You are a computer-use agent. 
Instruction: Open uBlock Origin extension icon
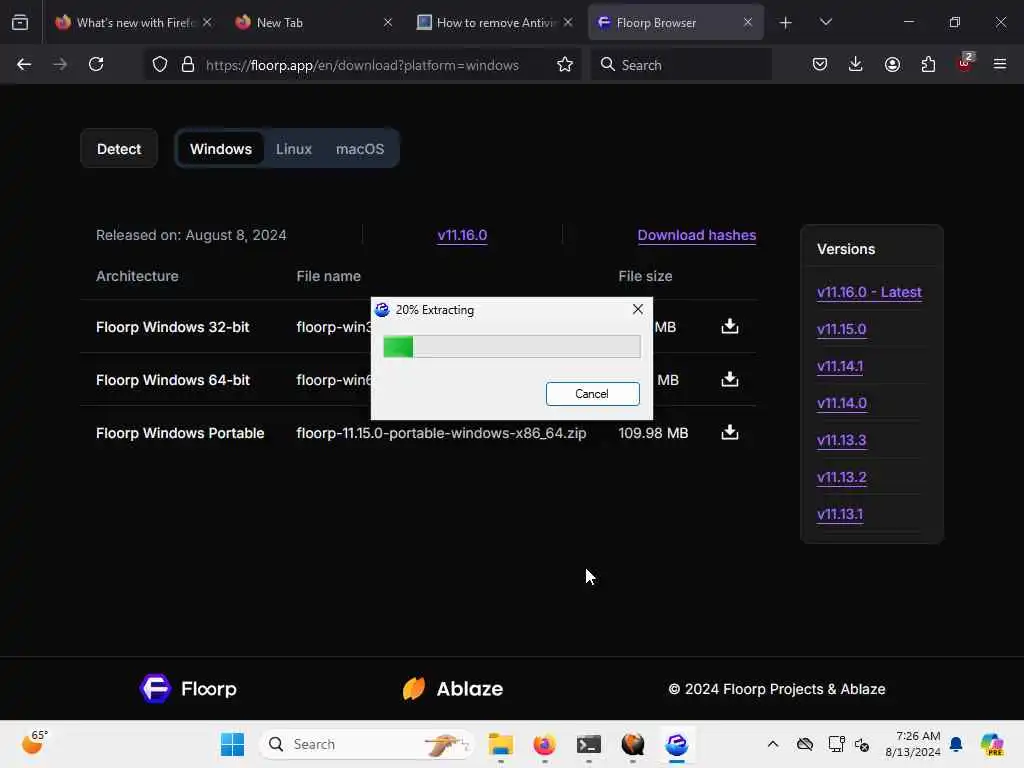[x=965, y=63]
